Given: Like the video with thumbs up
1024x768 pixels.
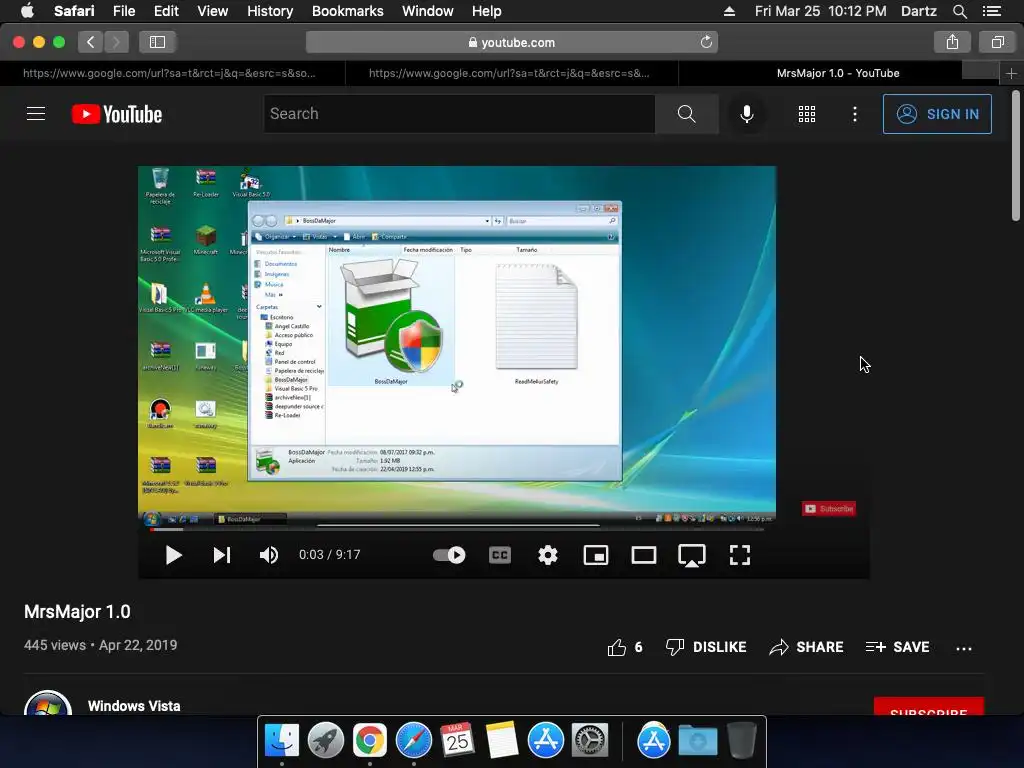Looking at the screenshot, I should tap(624, 647).
